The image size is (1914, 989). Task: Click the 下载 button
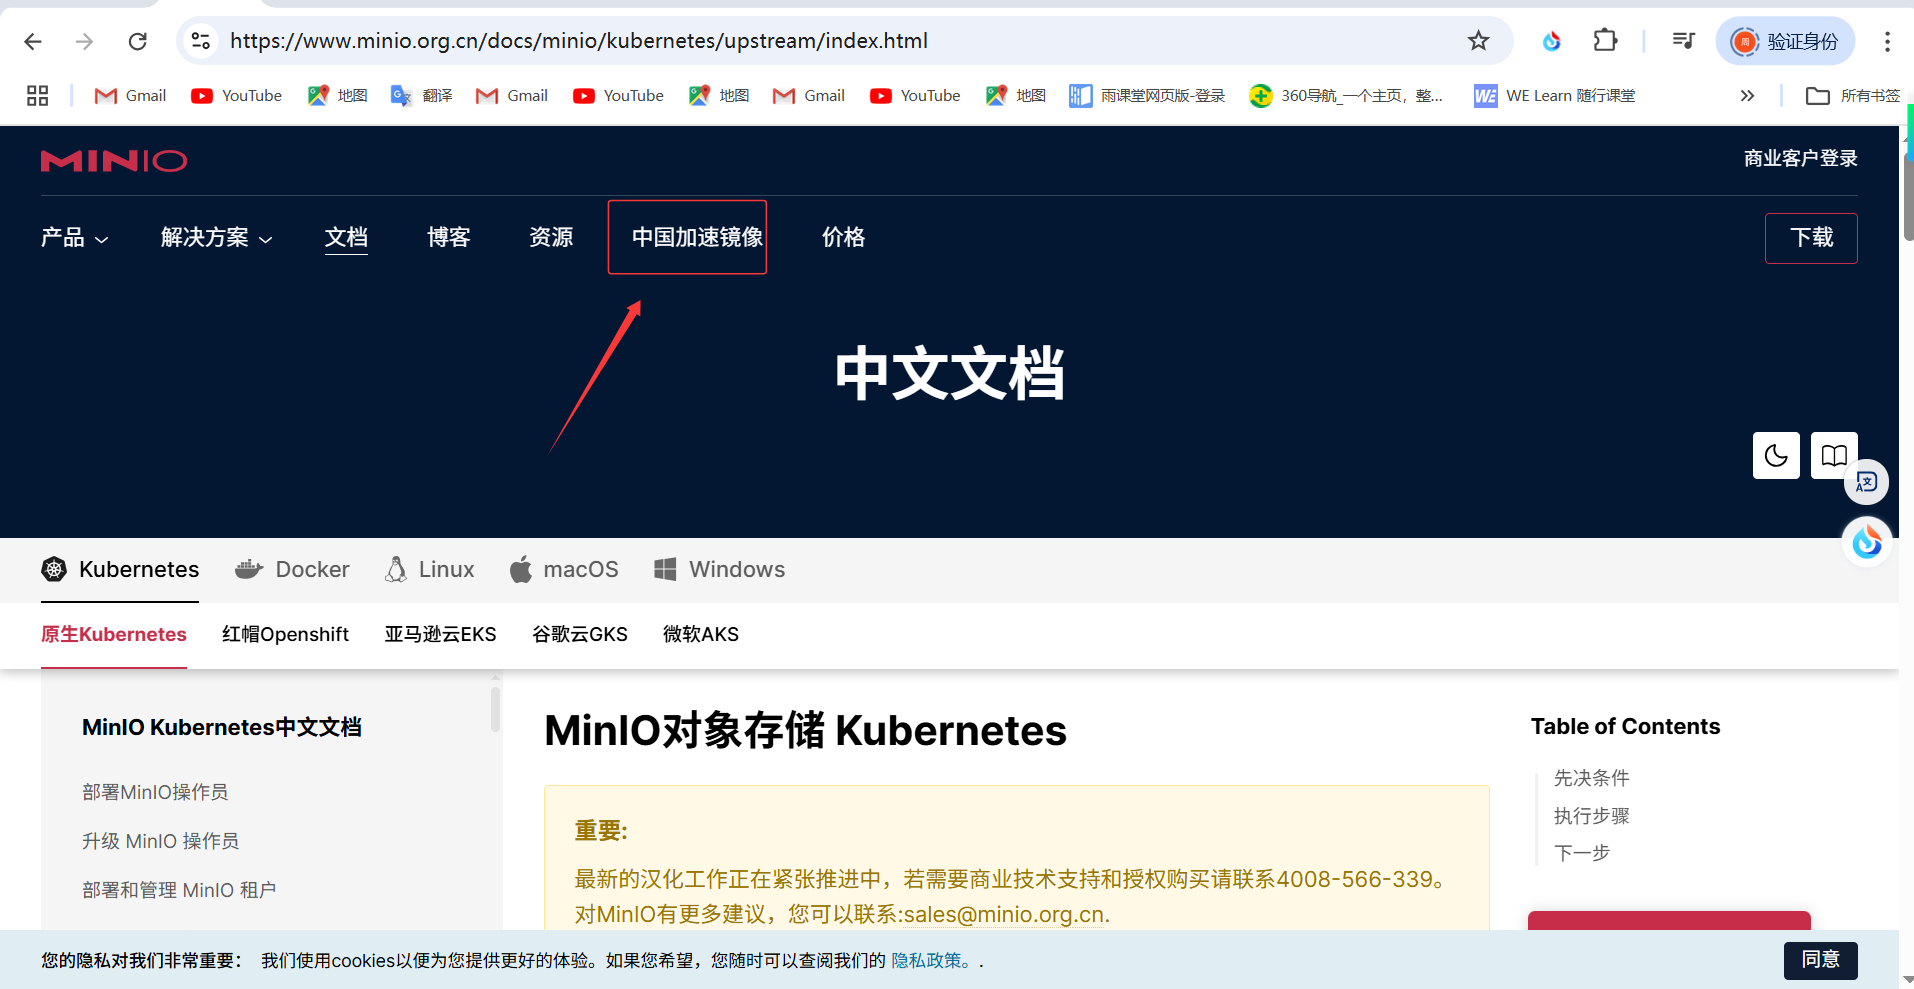point(1811,238)
